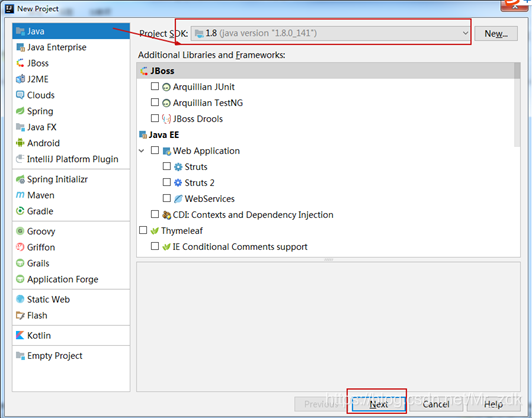This screenshot has width=532, height=418.
Task: Click the JBoss Drools icon
Action: (x=166, y=119)
